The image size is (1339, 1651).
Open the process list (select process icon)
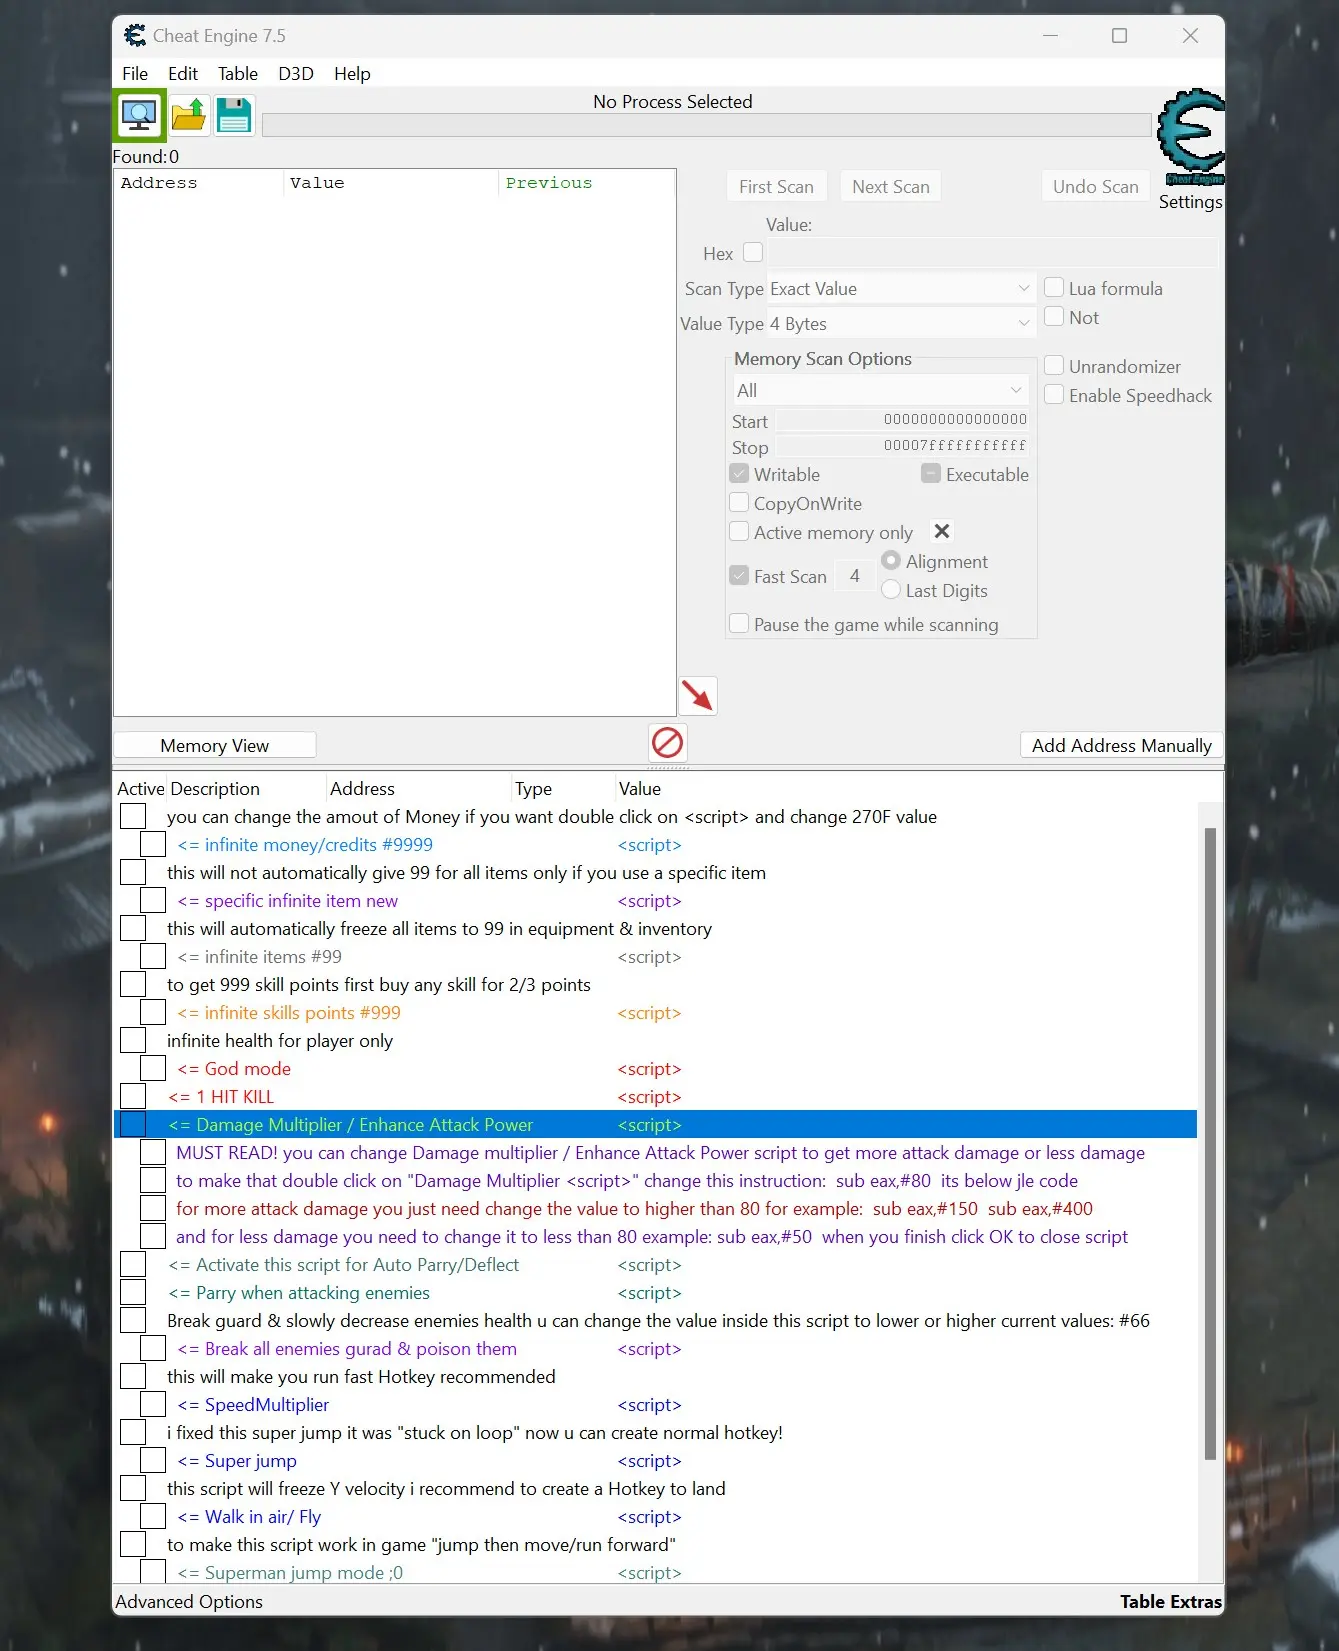click(x=138, y=116)
